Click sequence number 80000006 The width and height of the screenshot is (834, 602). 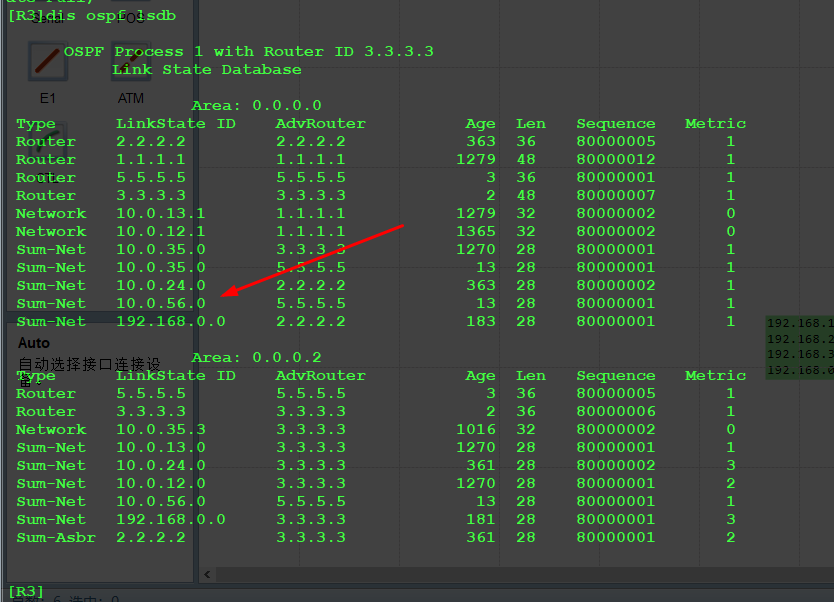tap(616, 411)
